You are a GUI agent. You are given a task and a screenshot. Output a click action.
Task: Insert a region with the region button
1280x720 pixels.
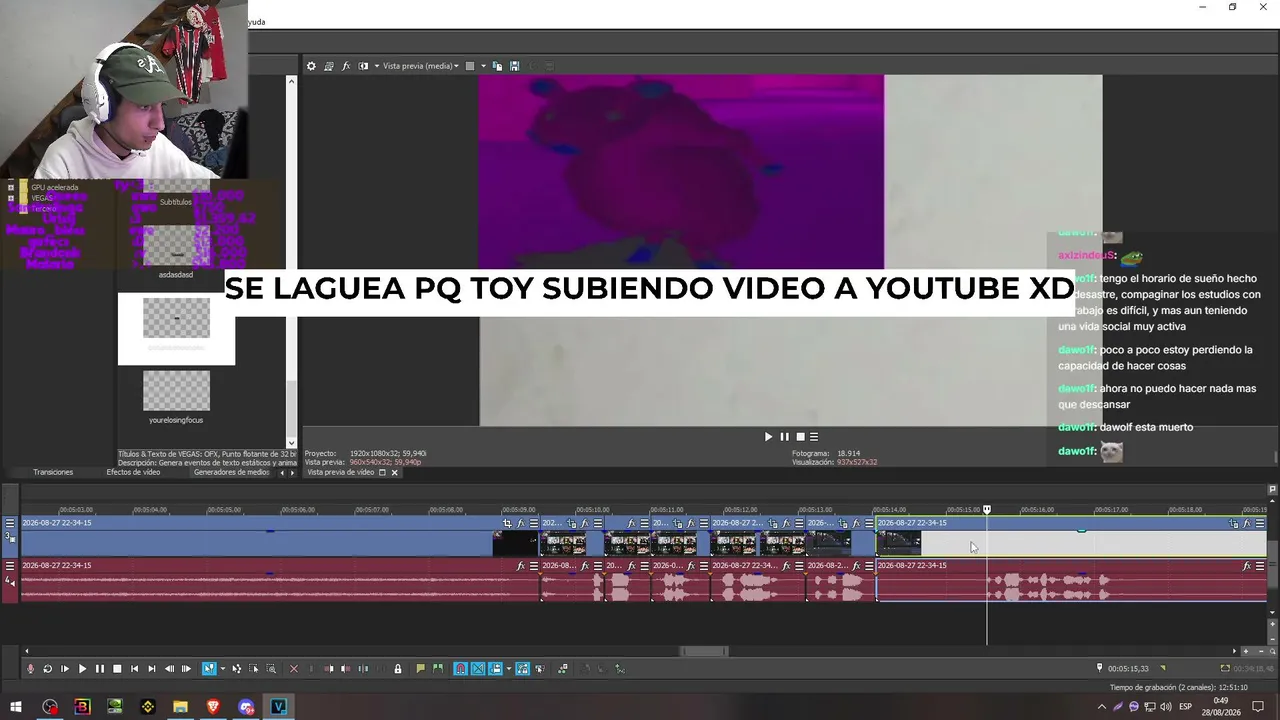point(438,669)
